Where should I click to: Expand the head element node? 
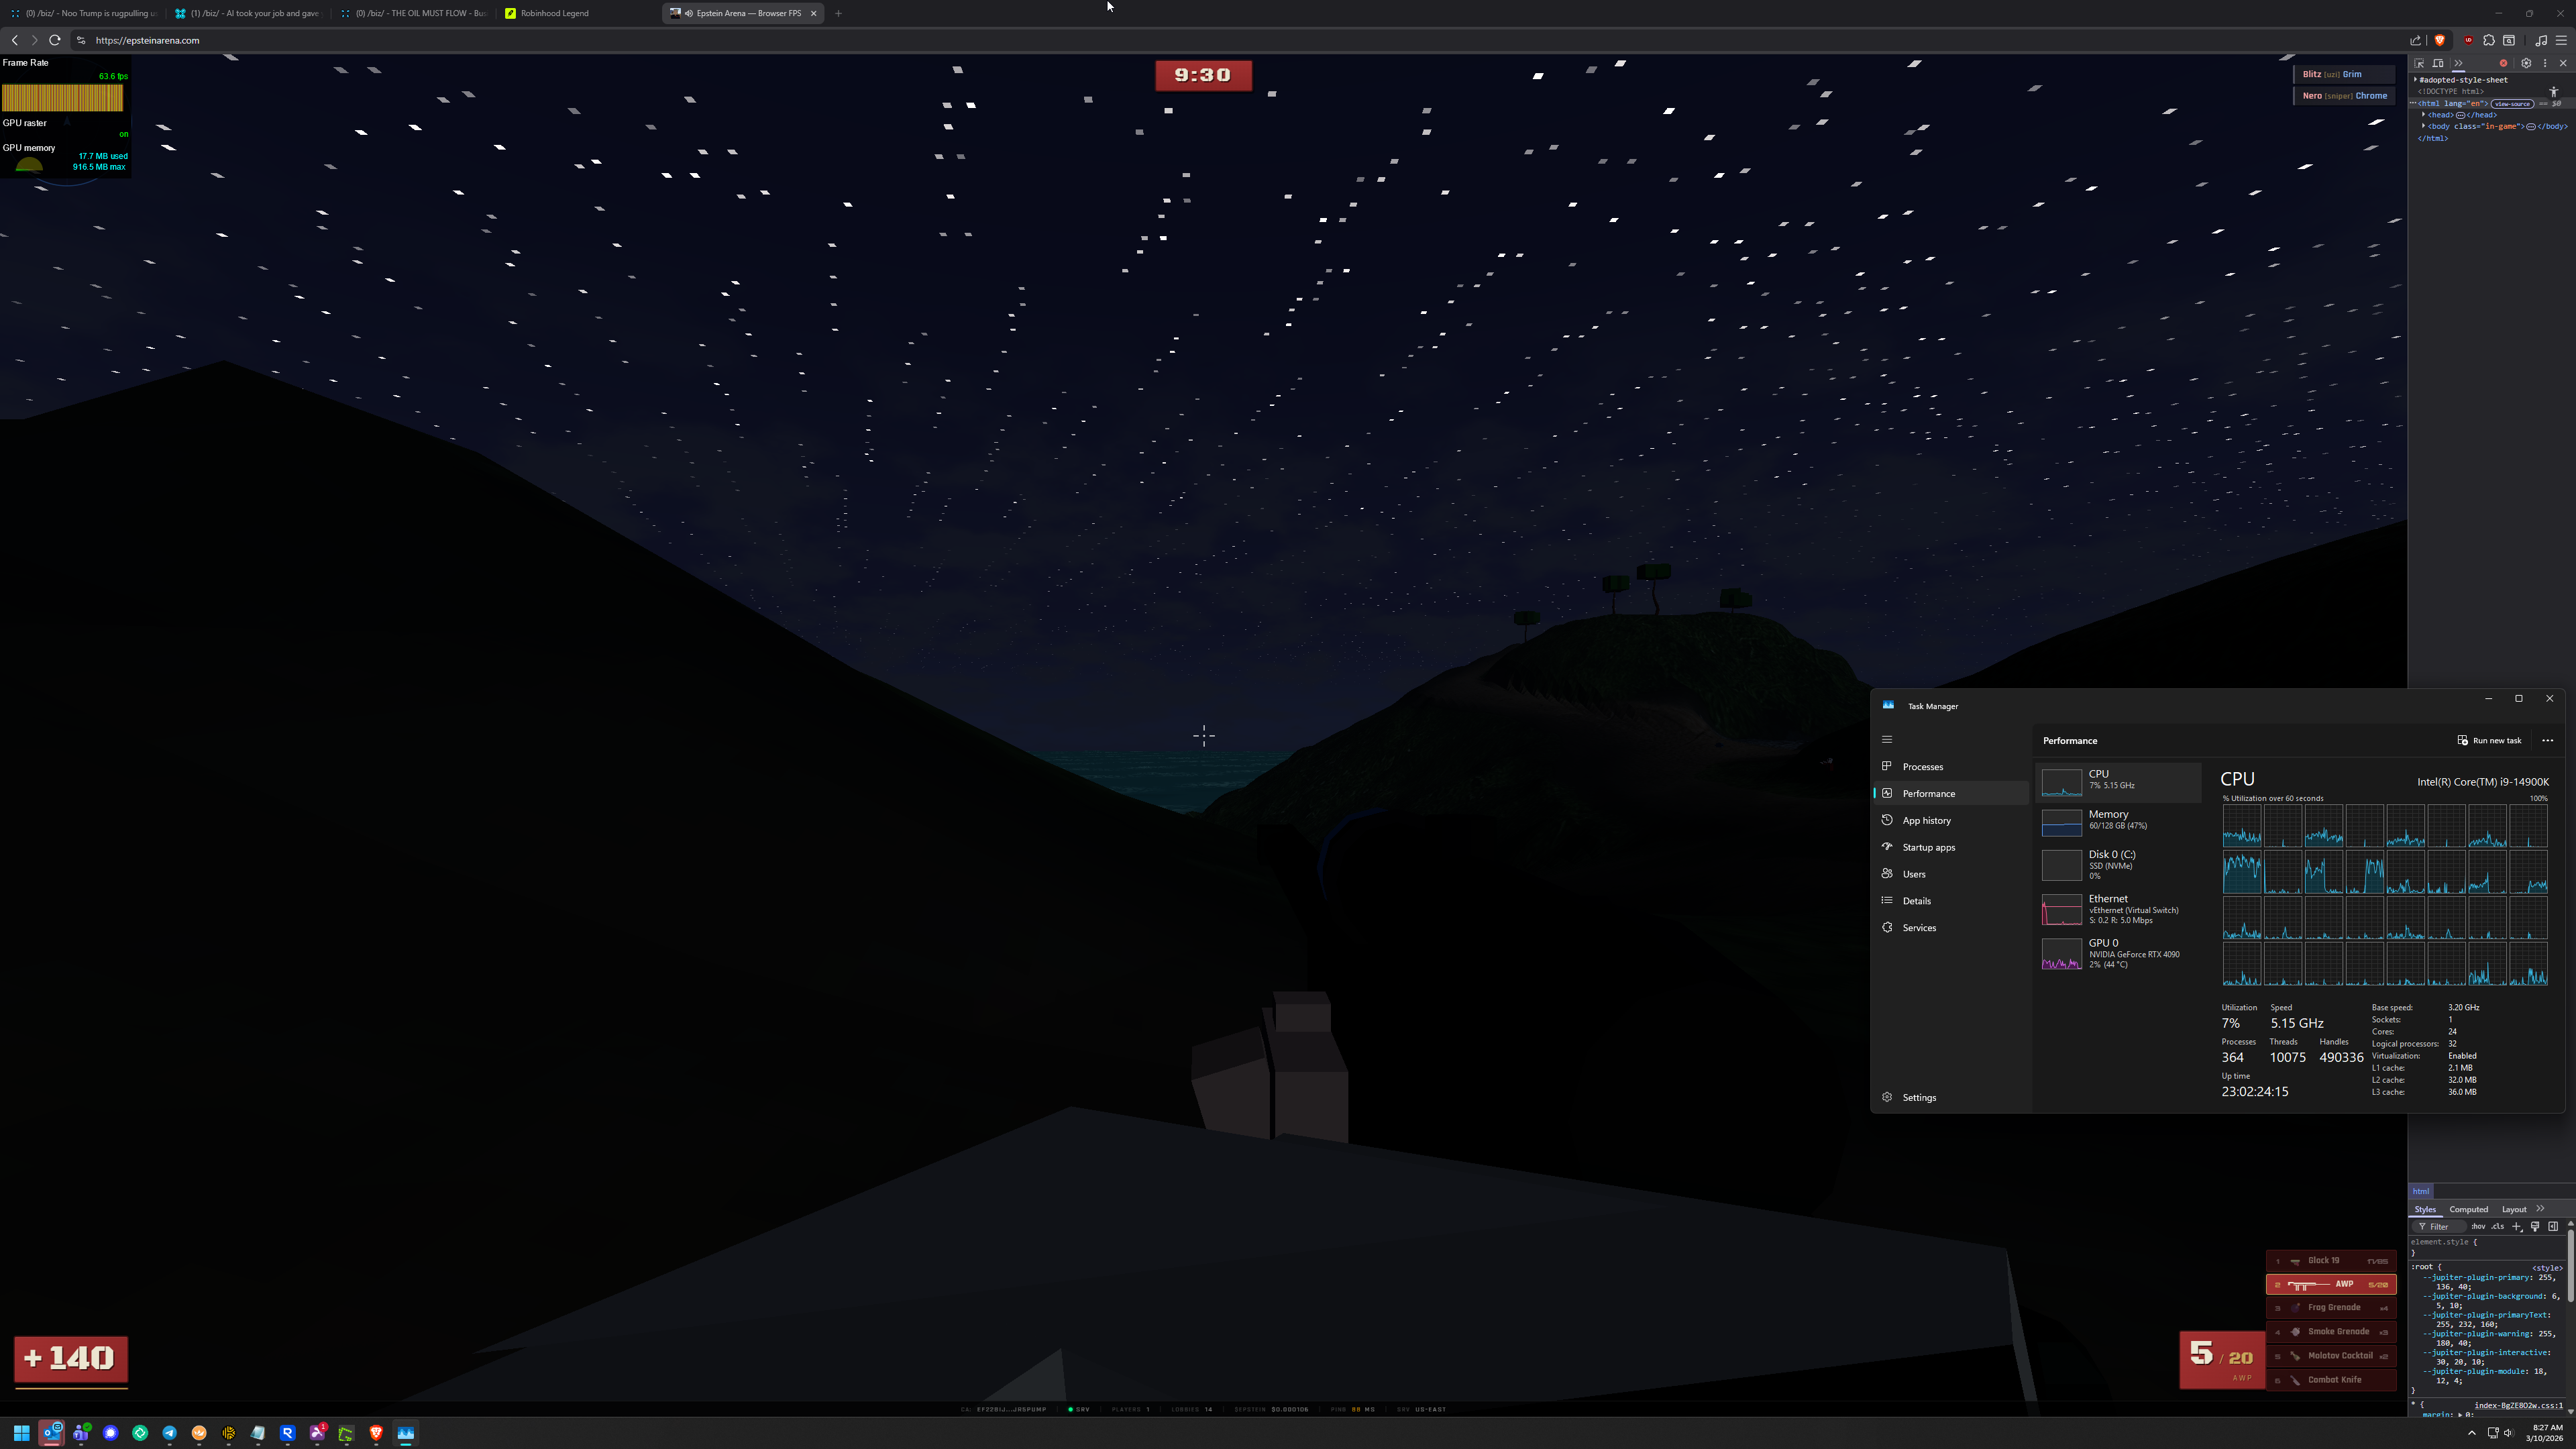coord(2424,115)
